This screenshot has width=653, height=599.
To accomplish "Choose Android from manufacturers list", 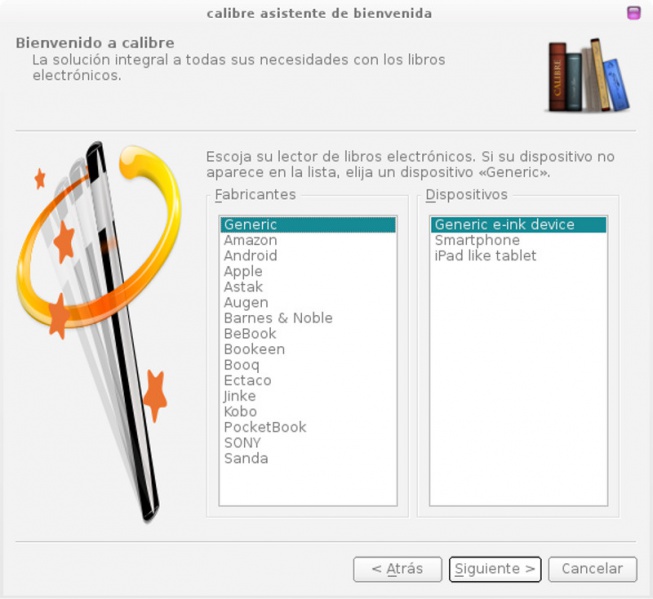I will click(x=308, y=256).
